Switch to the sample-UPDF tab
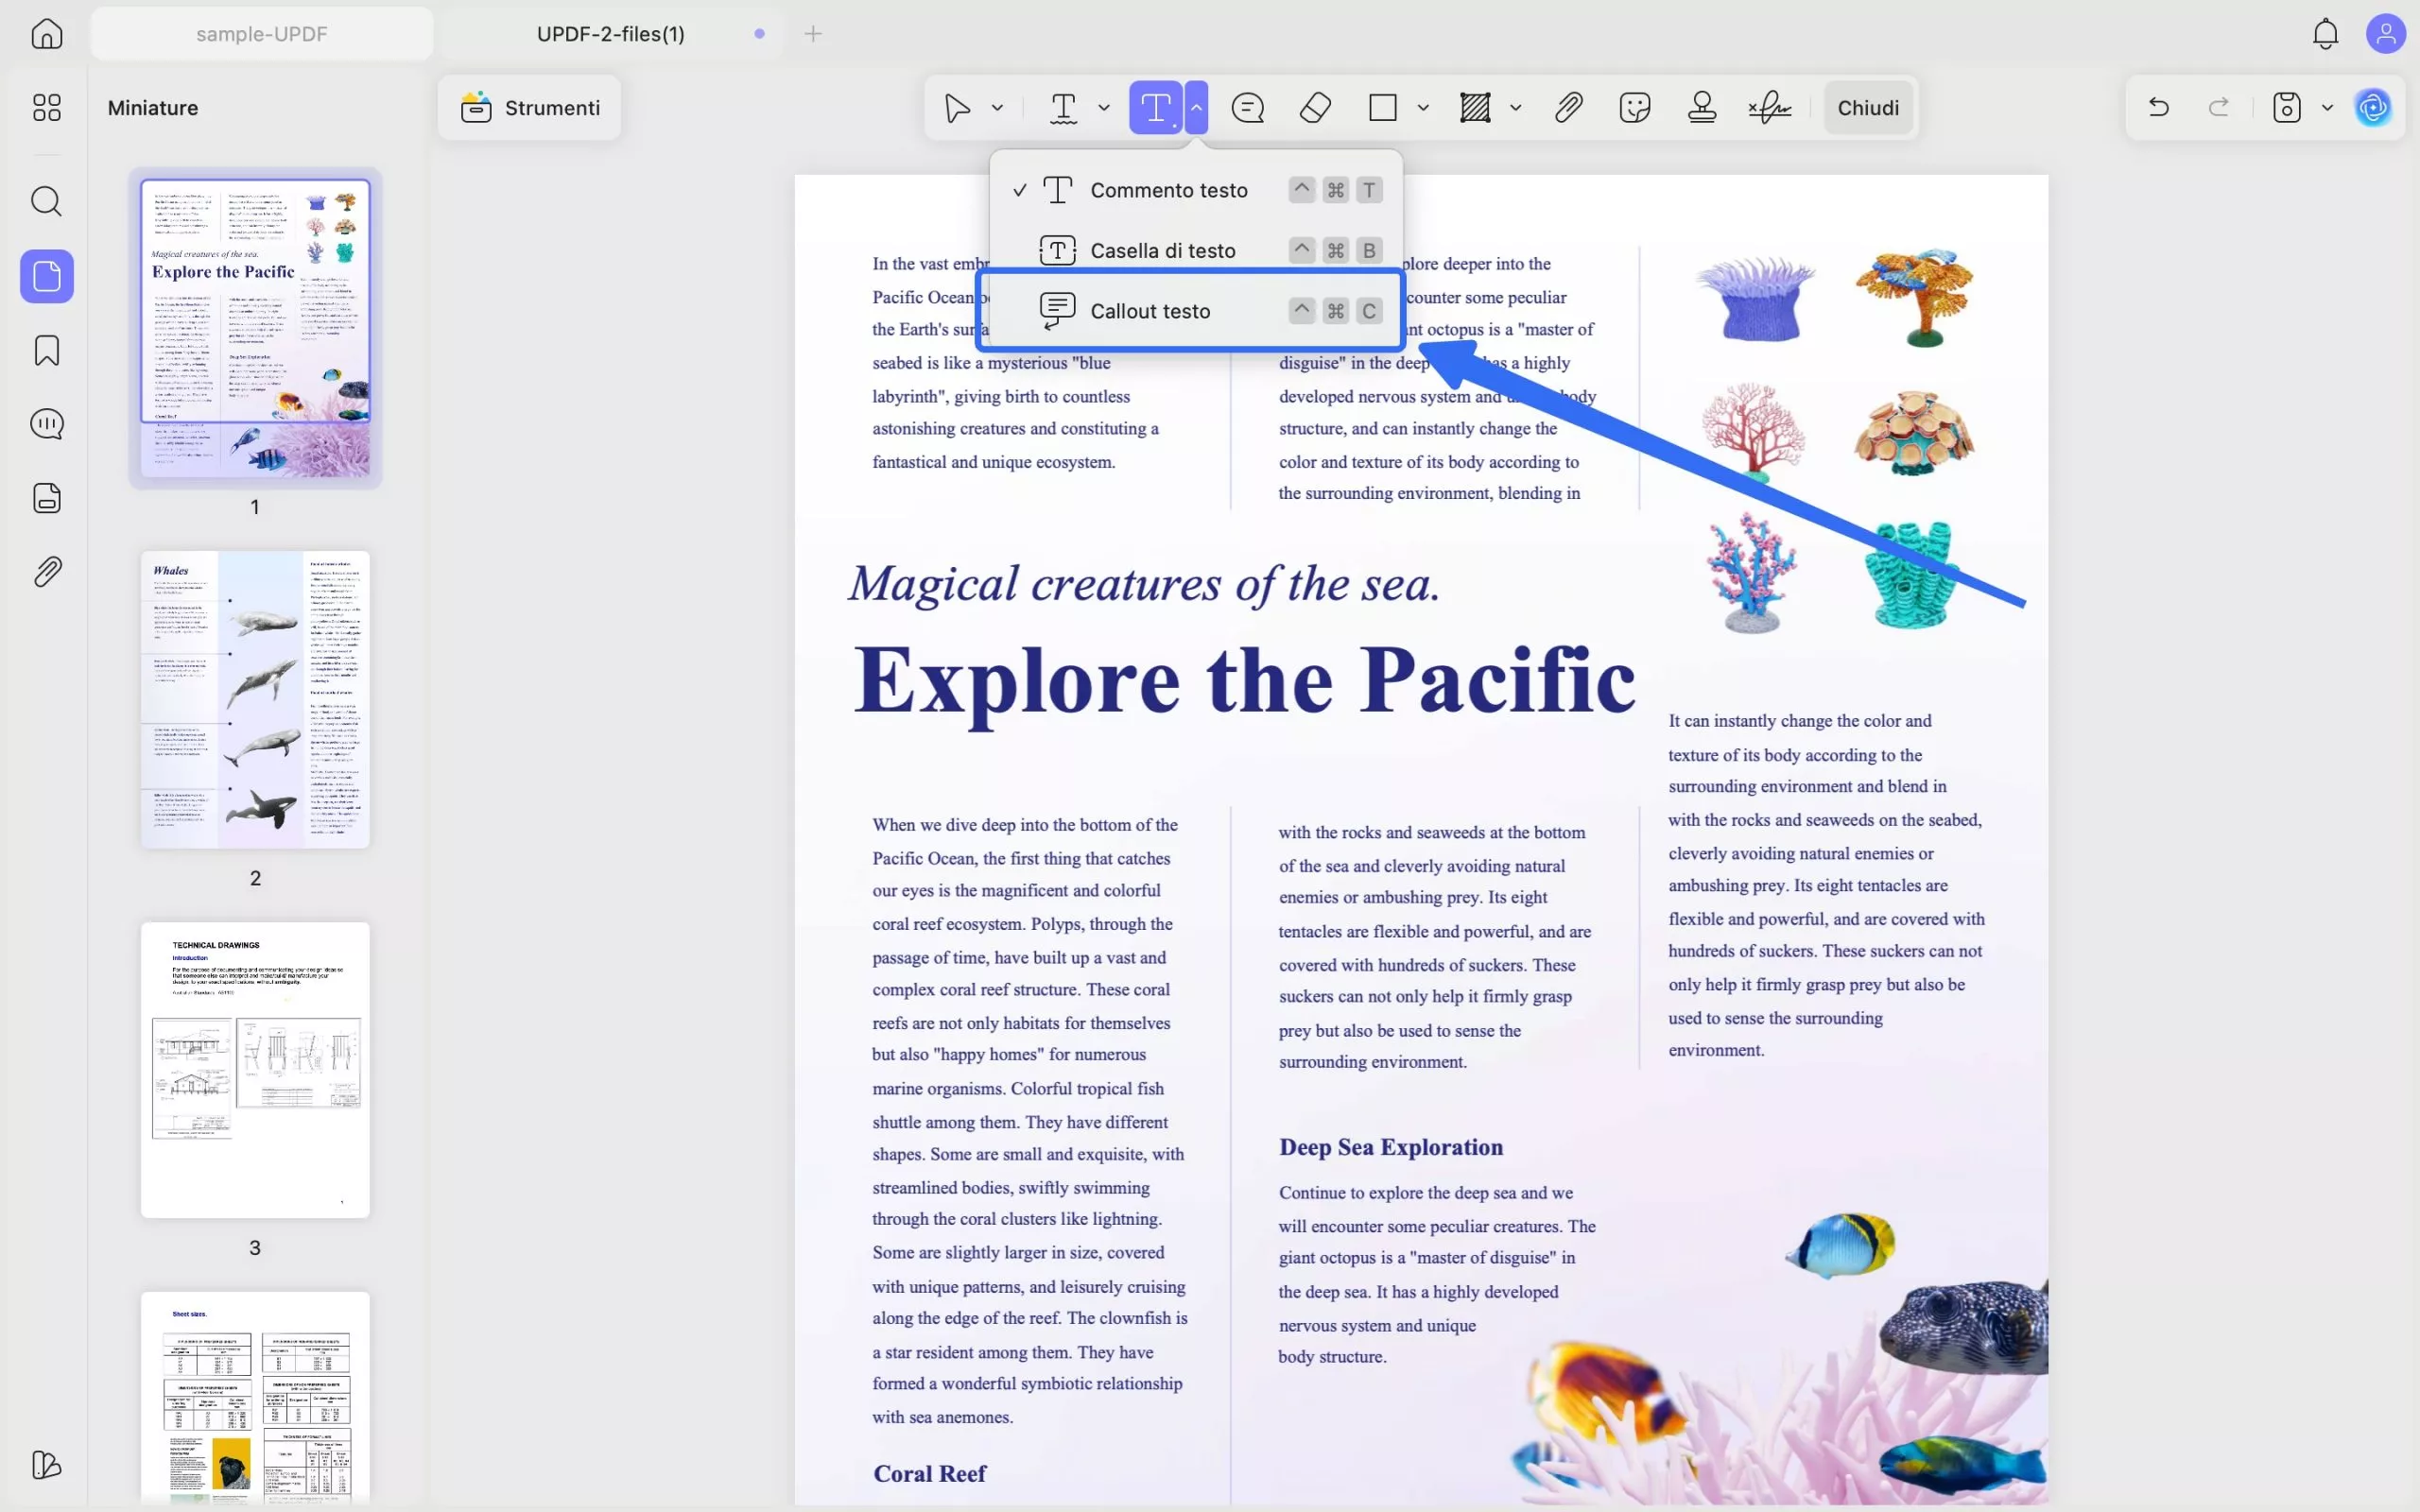This screenshot has width=2420, height=1512. [x=261, y=34]
